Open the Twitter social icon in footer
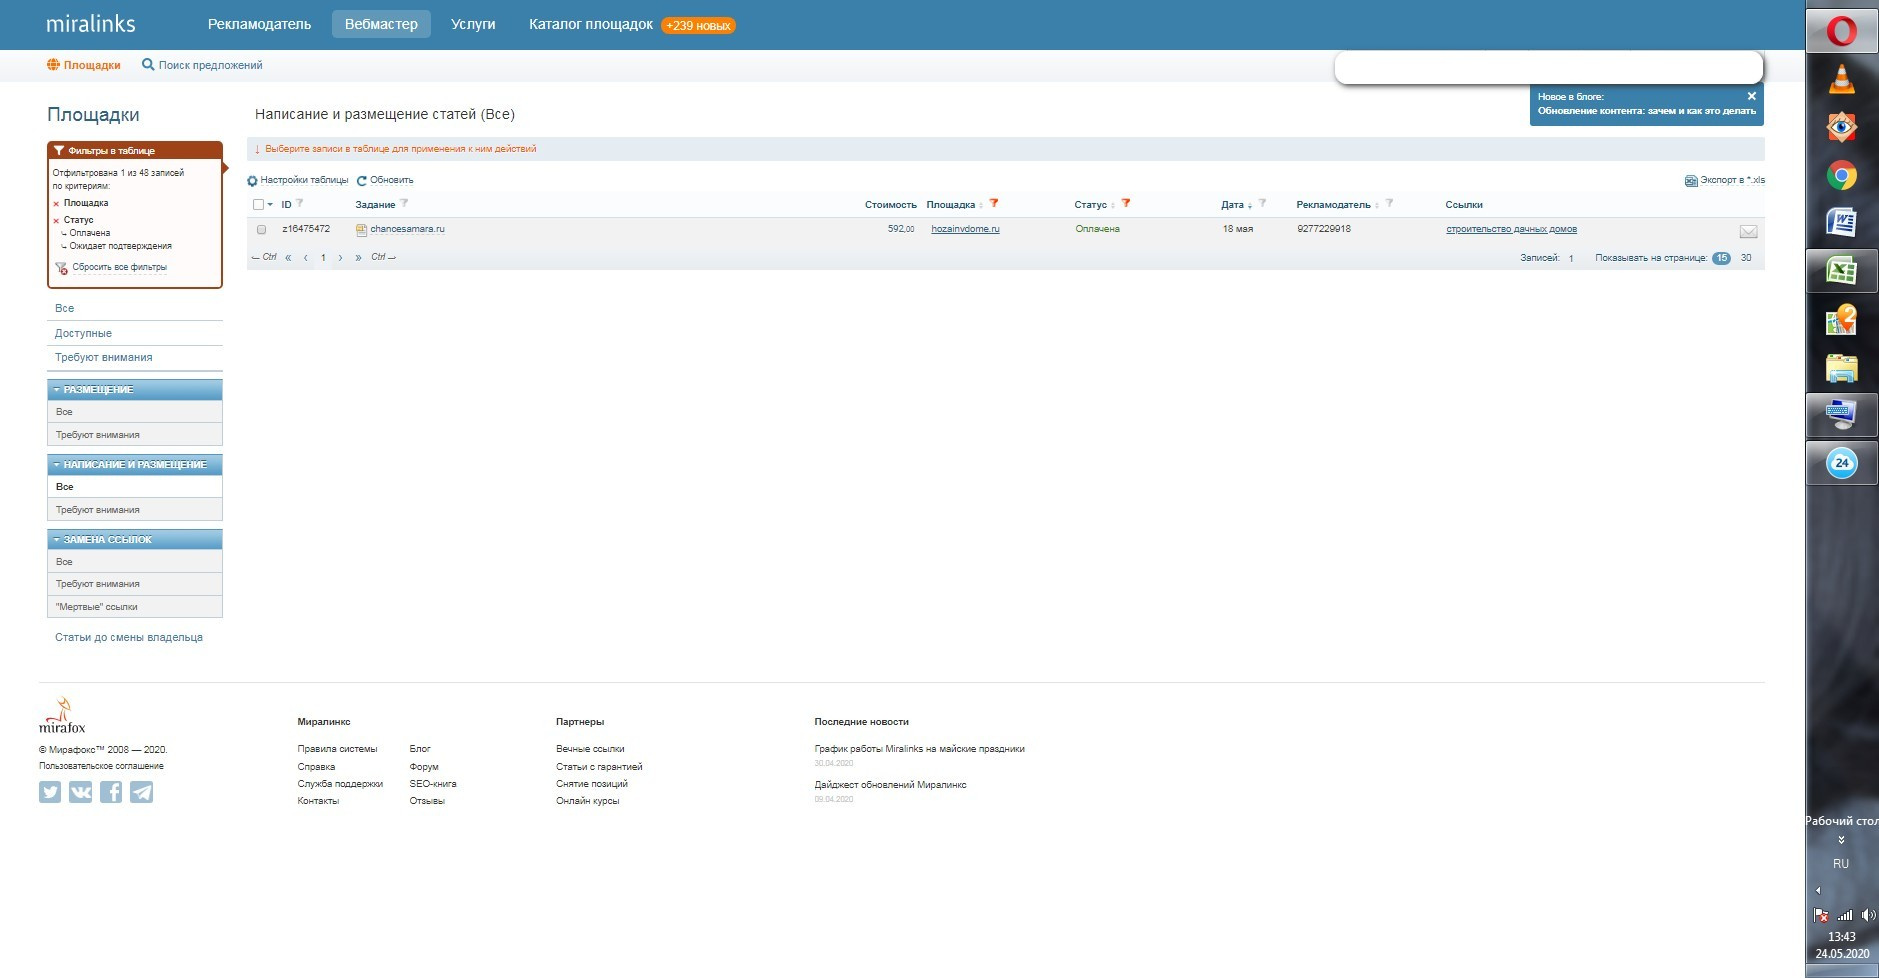The image size is (1879, 978). pos(50,792)
